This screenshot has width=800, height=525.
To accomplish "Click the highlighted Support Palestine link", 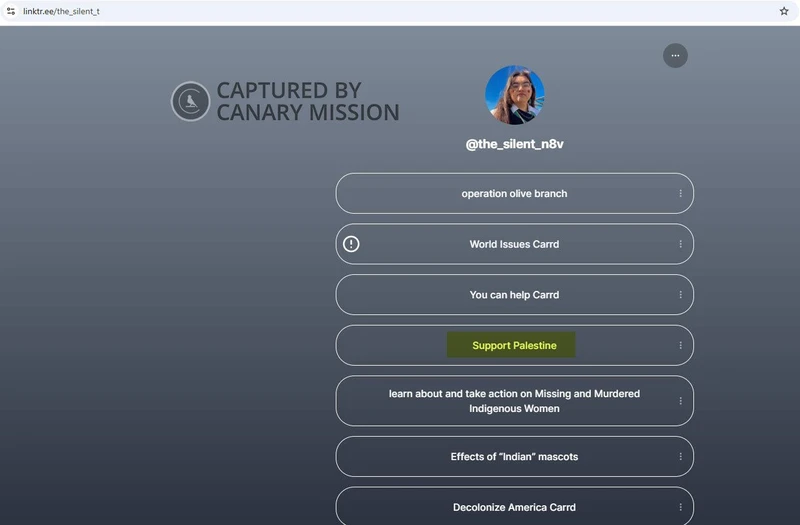I will 514,346.
